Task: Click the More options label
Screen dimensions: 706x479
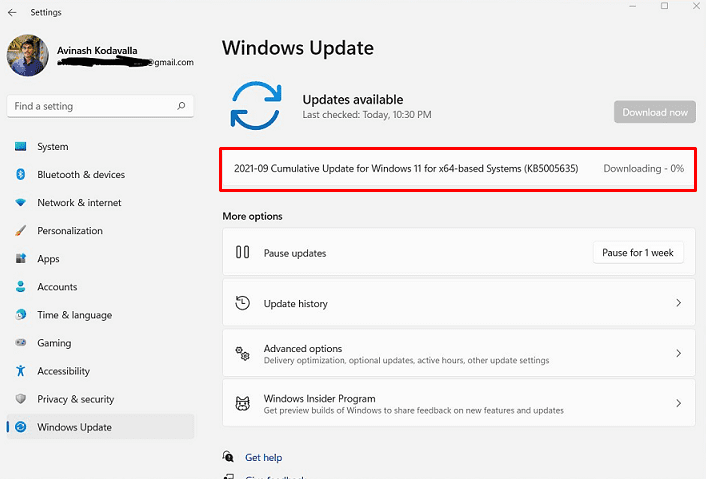Action: [x=252, y=216]
